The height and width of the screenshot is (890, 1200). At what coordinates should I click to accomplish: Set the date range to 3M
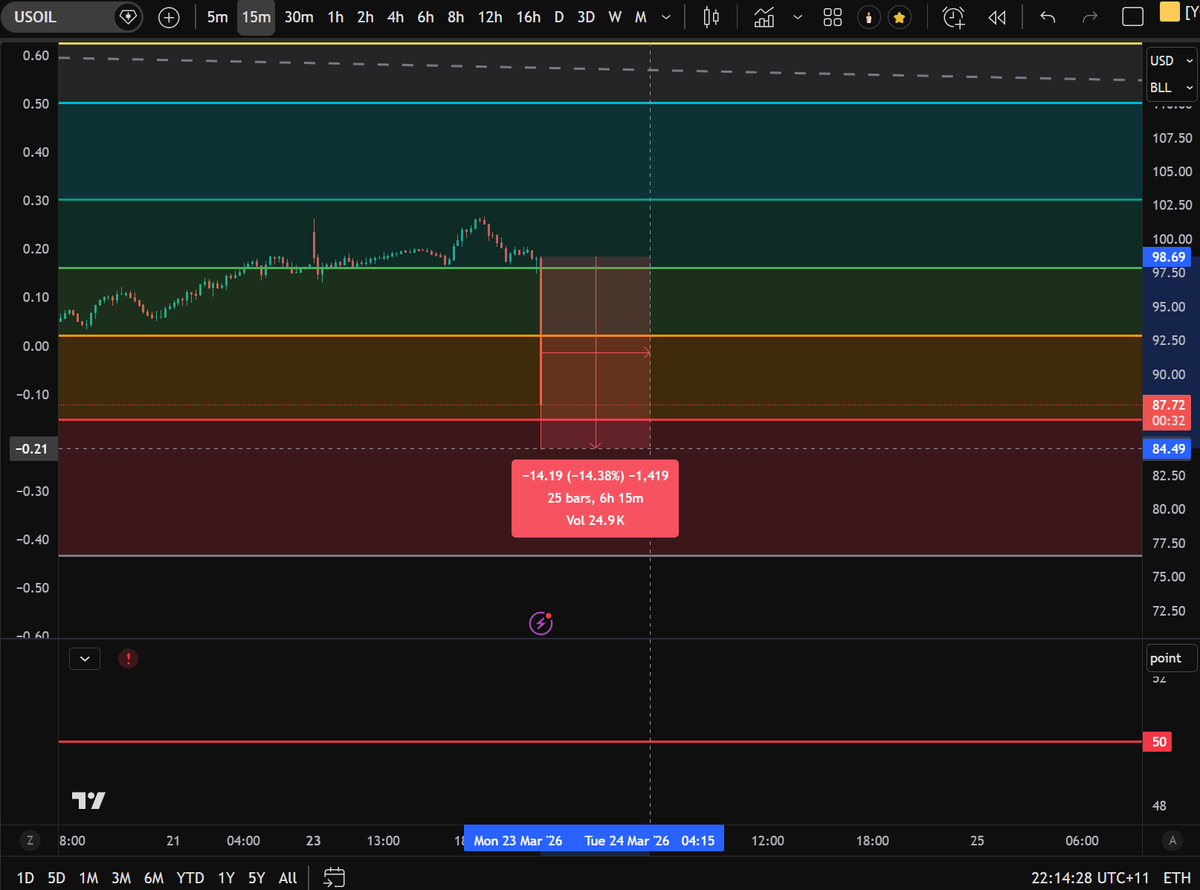coord(121,878)
